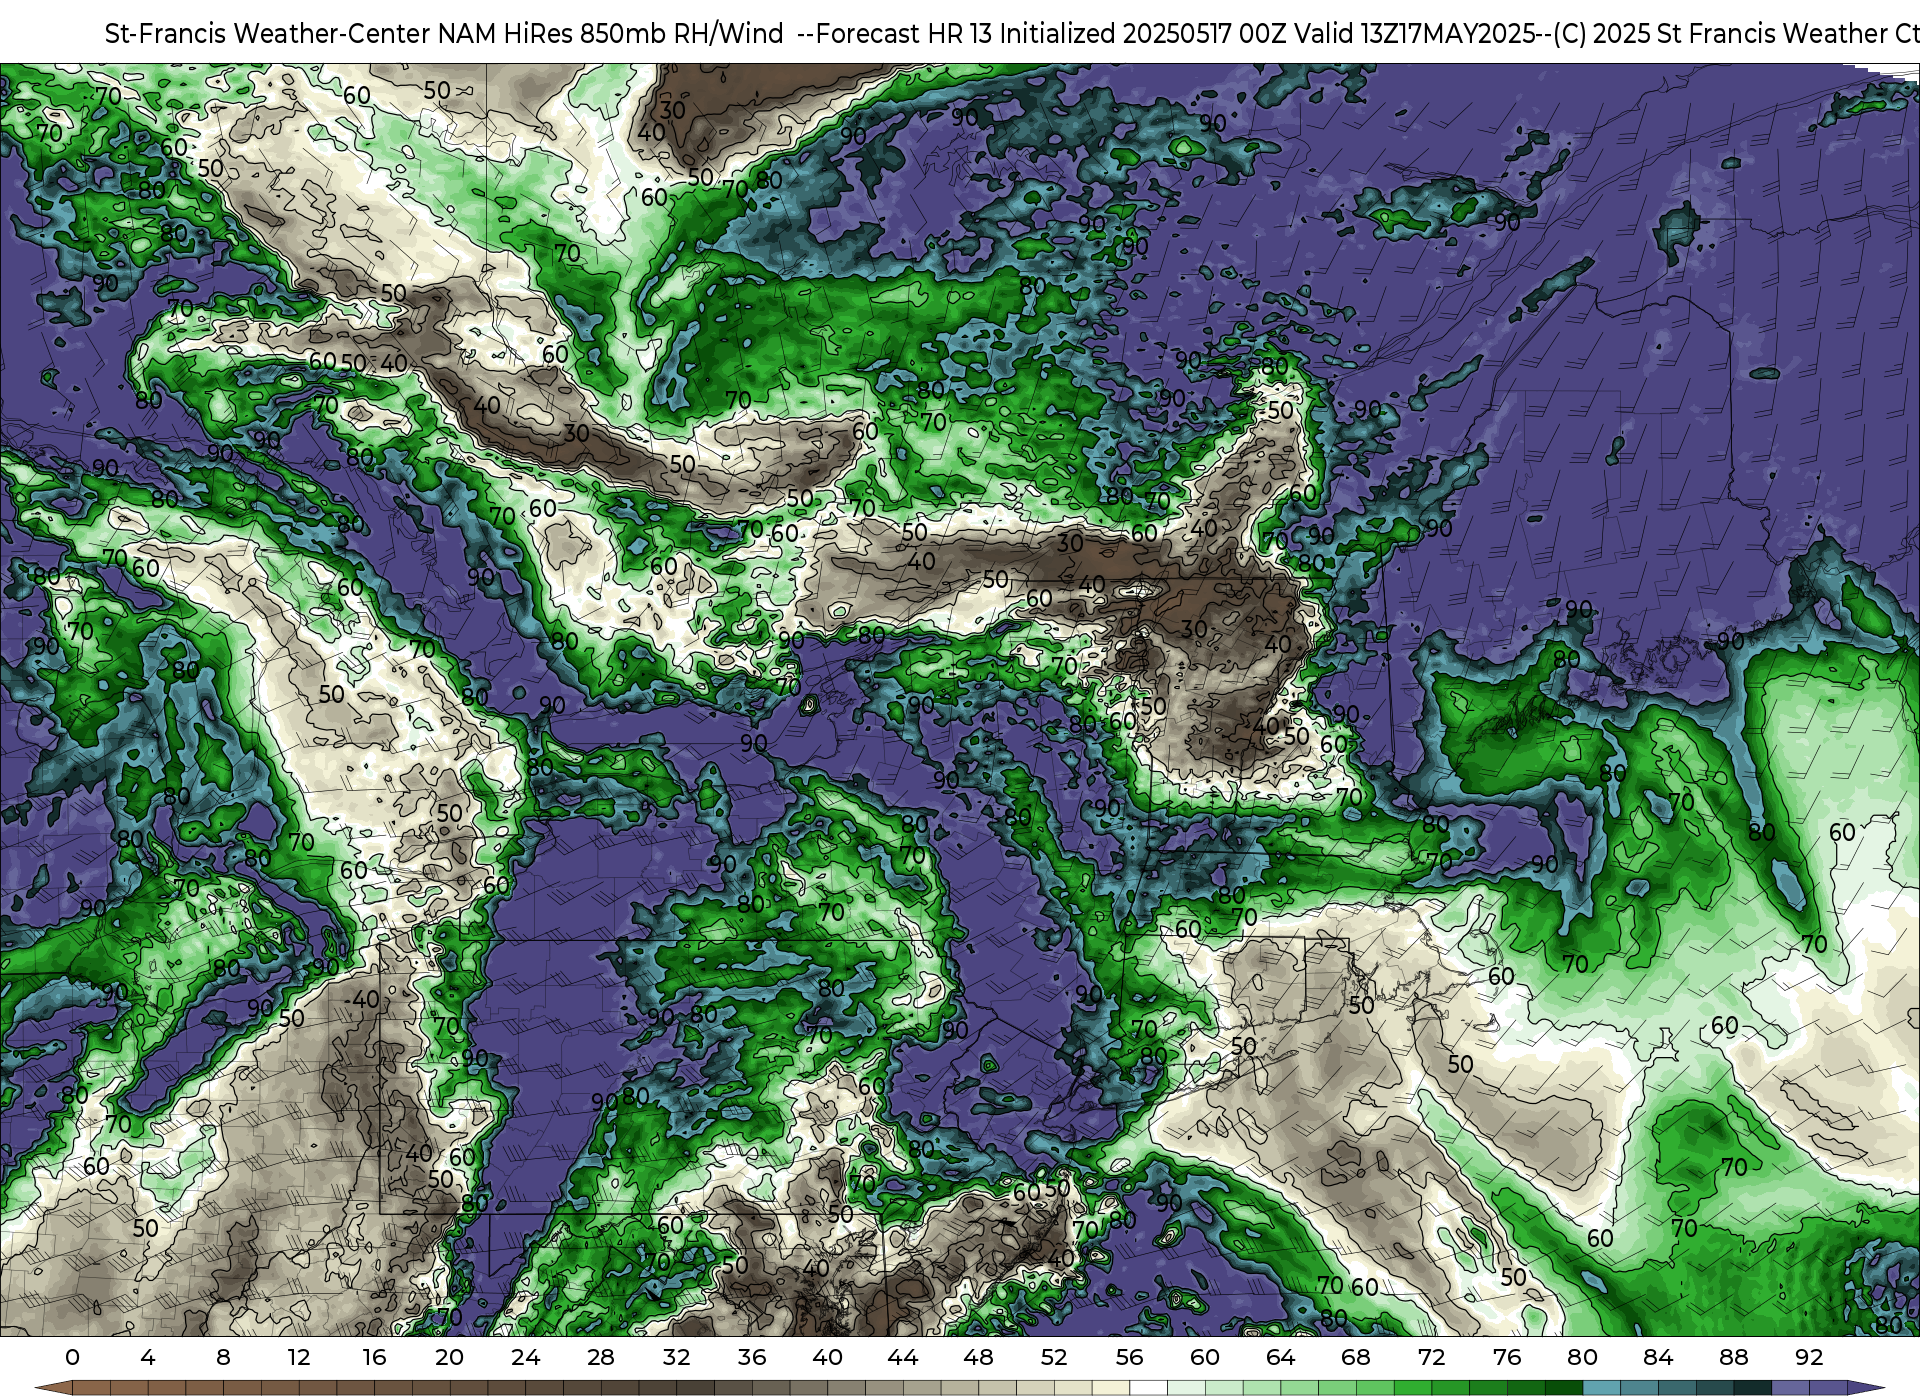Click the colorbar legend label '16'

(x=374, y=1357)
